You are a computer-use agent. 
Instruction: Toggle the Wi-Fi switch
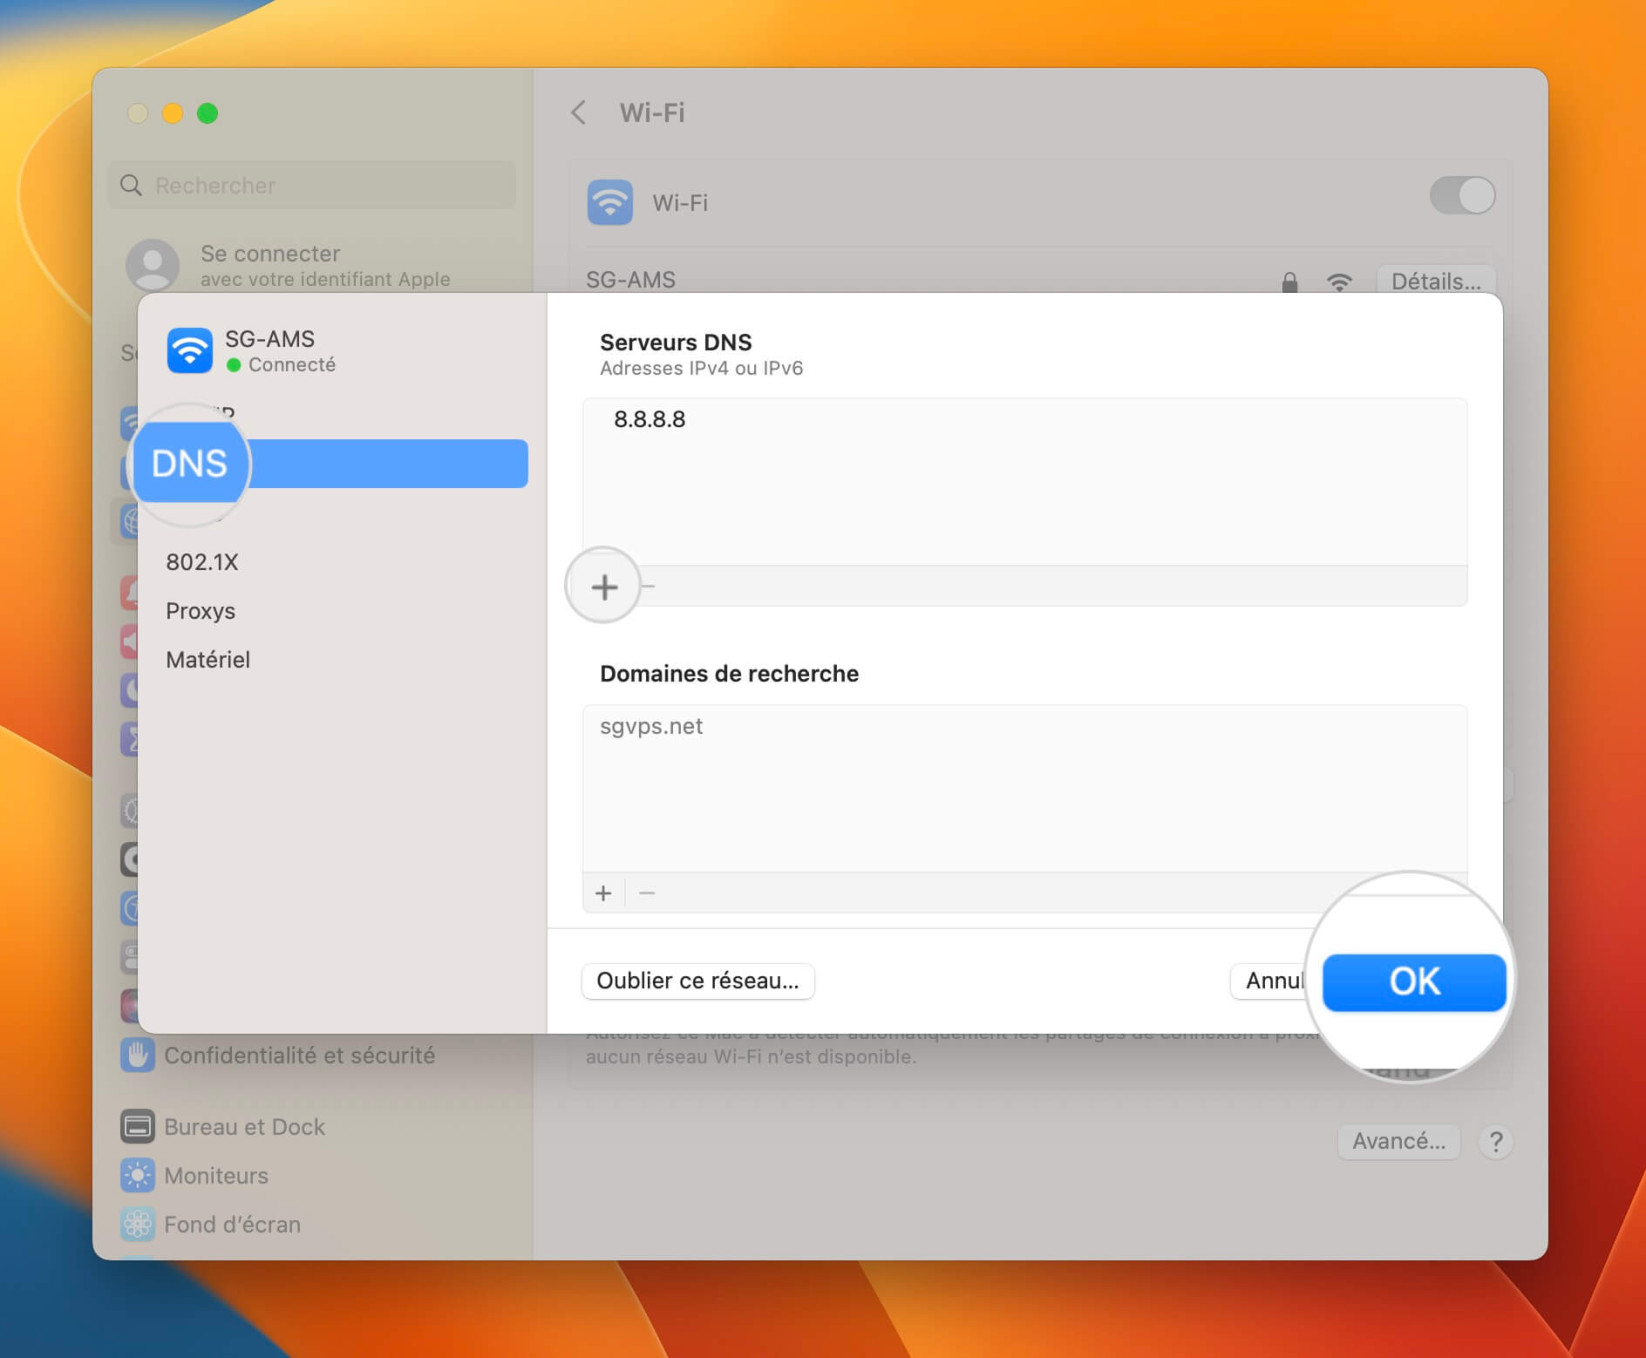1462,195
